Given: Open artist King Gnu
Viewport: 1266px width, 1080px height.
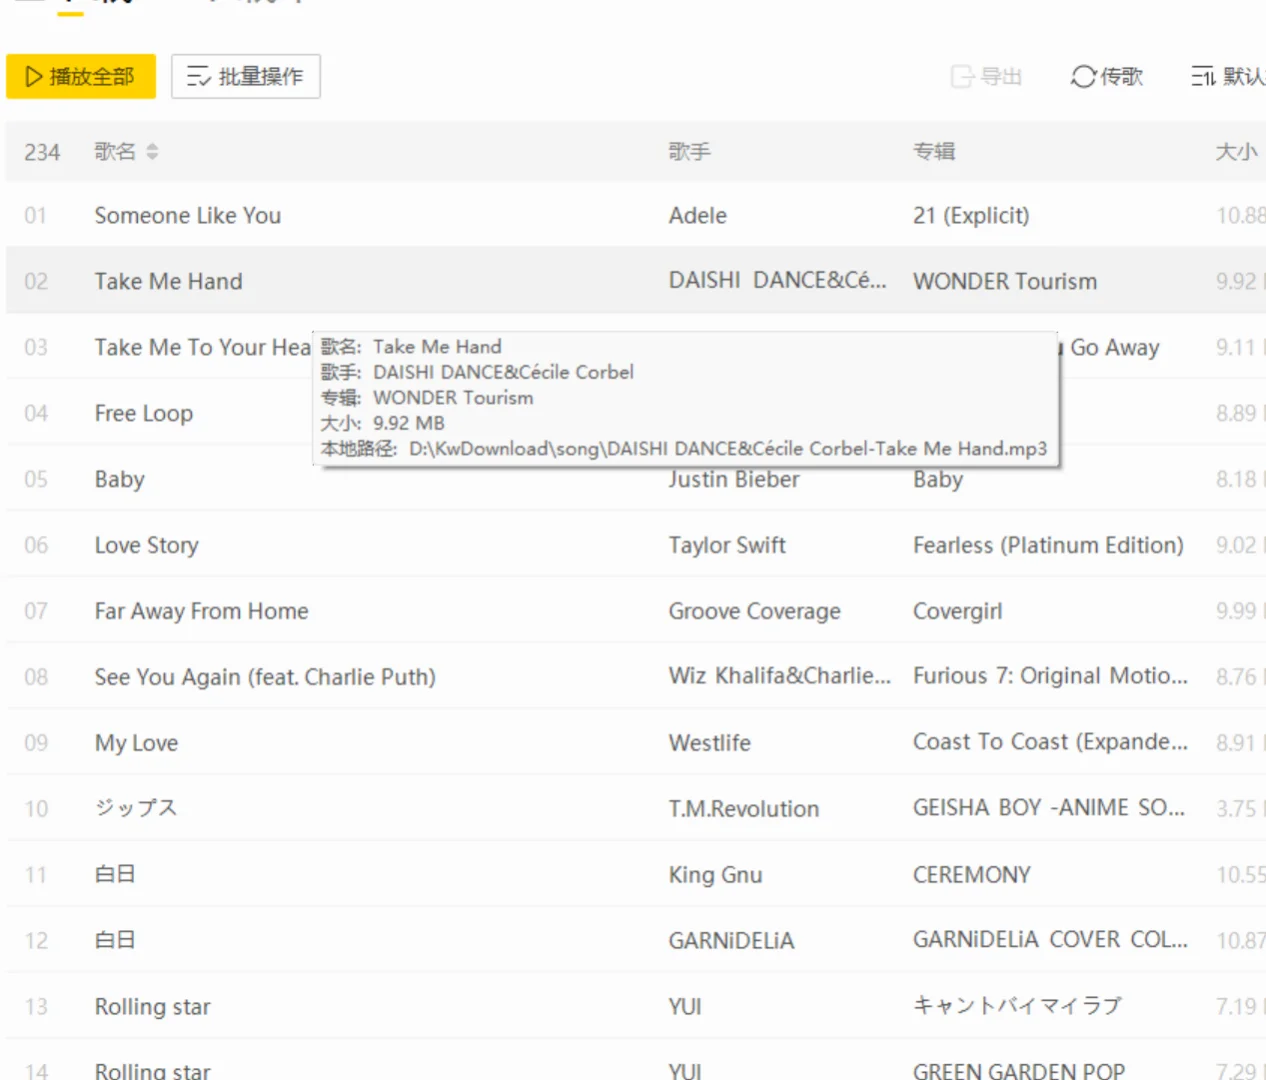Looking at the screenshot, I should (x=715, y=875).
